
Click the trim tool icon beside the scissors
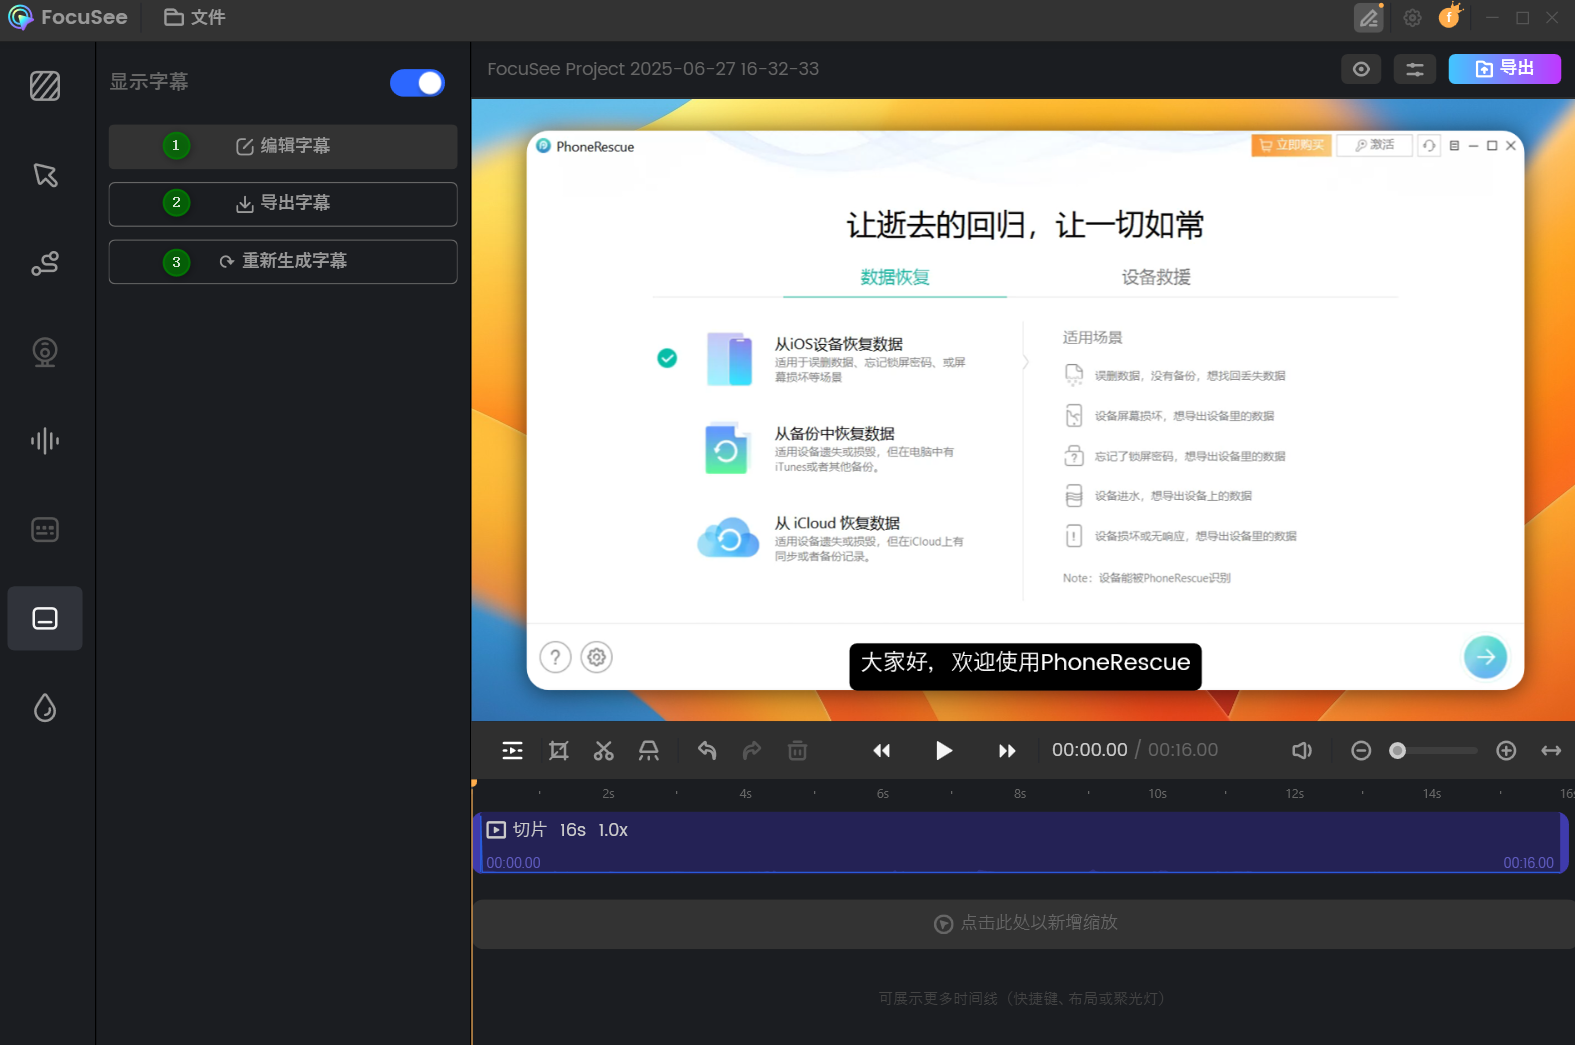point(649,751)
